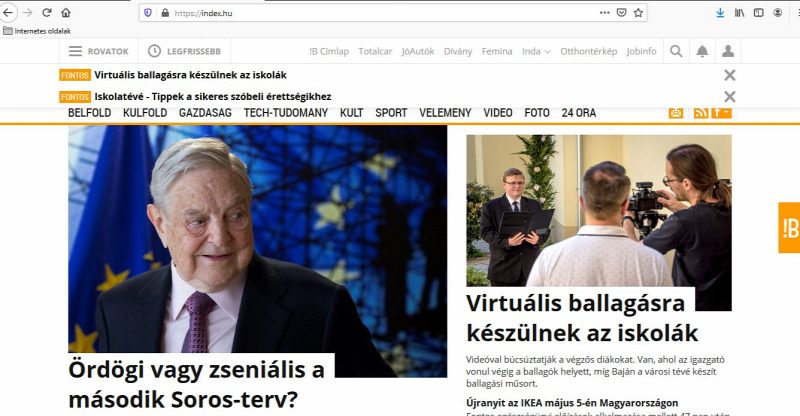Read 'Újranyit az IKEA május 5-én' article
This screenshot has height=416, width=800.
(572, 403)
